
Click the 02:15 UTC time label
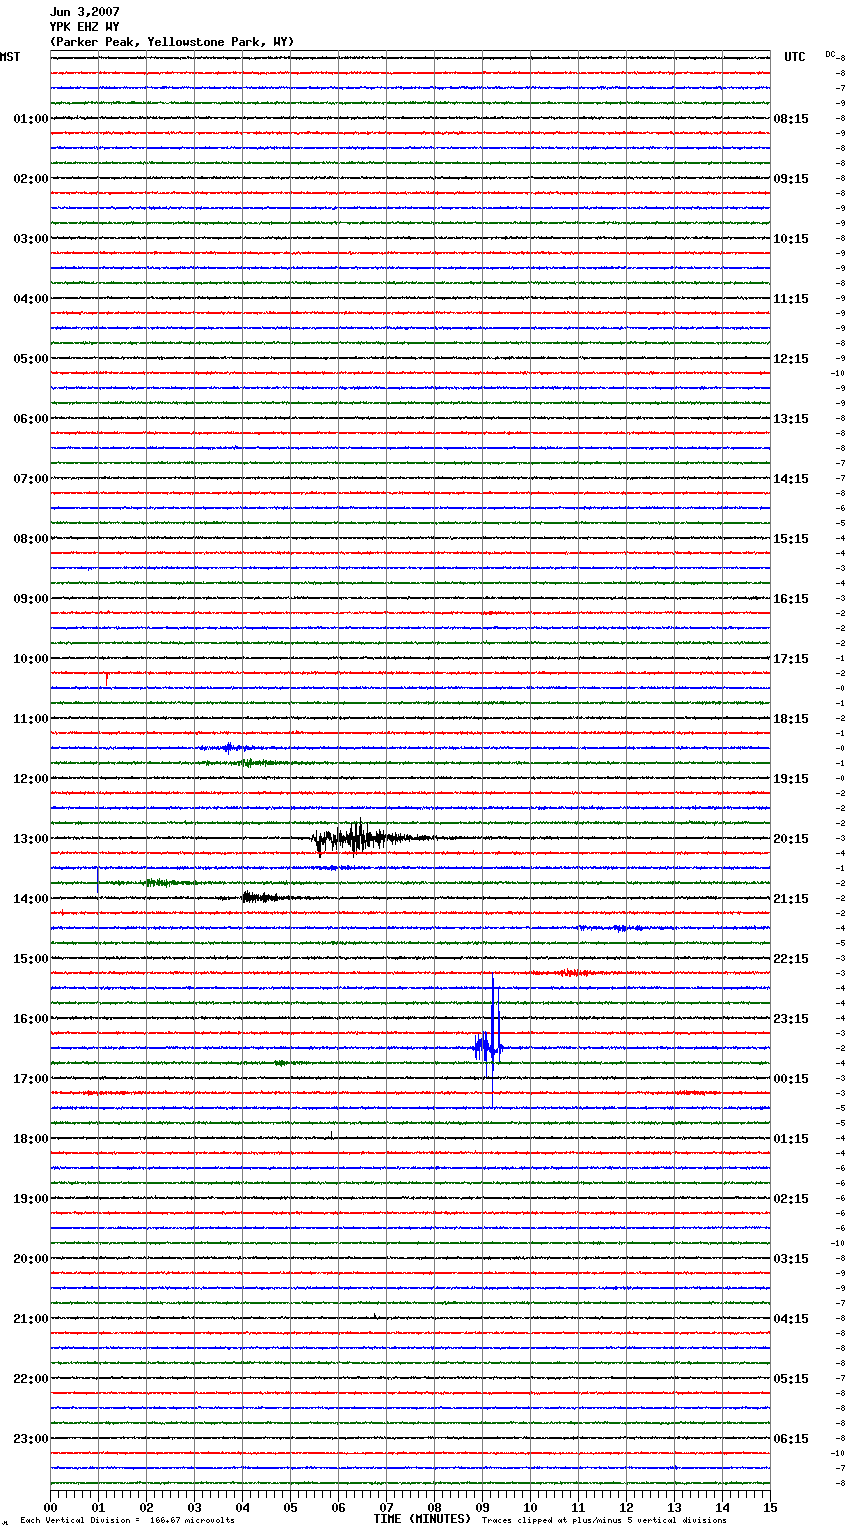point(791,1199)
